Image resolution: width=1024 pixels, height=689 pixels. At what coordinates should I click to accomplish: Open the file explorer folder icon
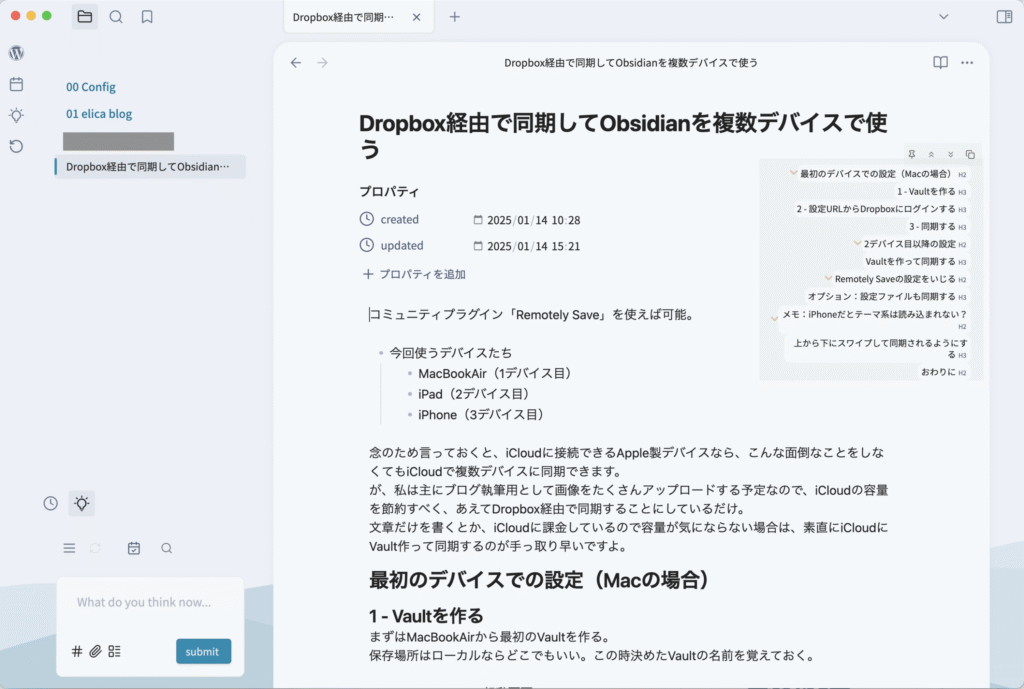84,17
